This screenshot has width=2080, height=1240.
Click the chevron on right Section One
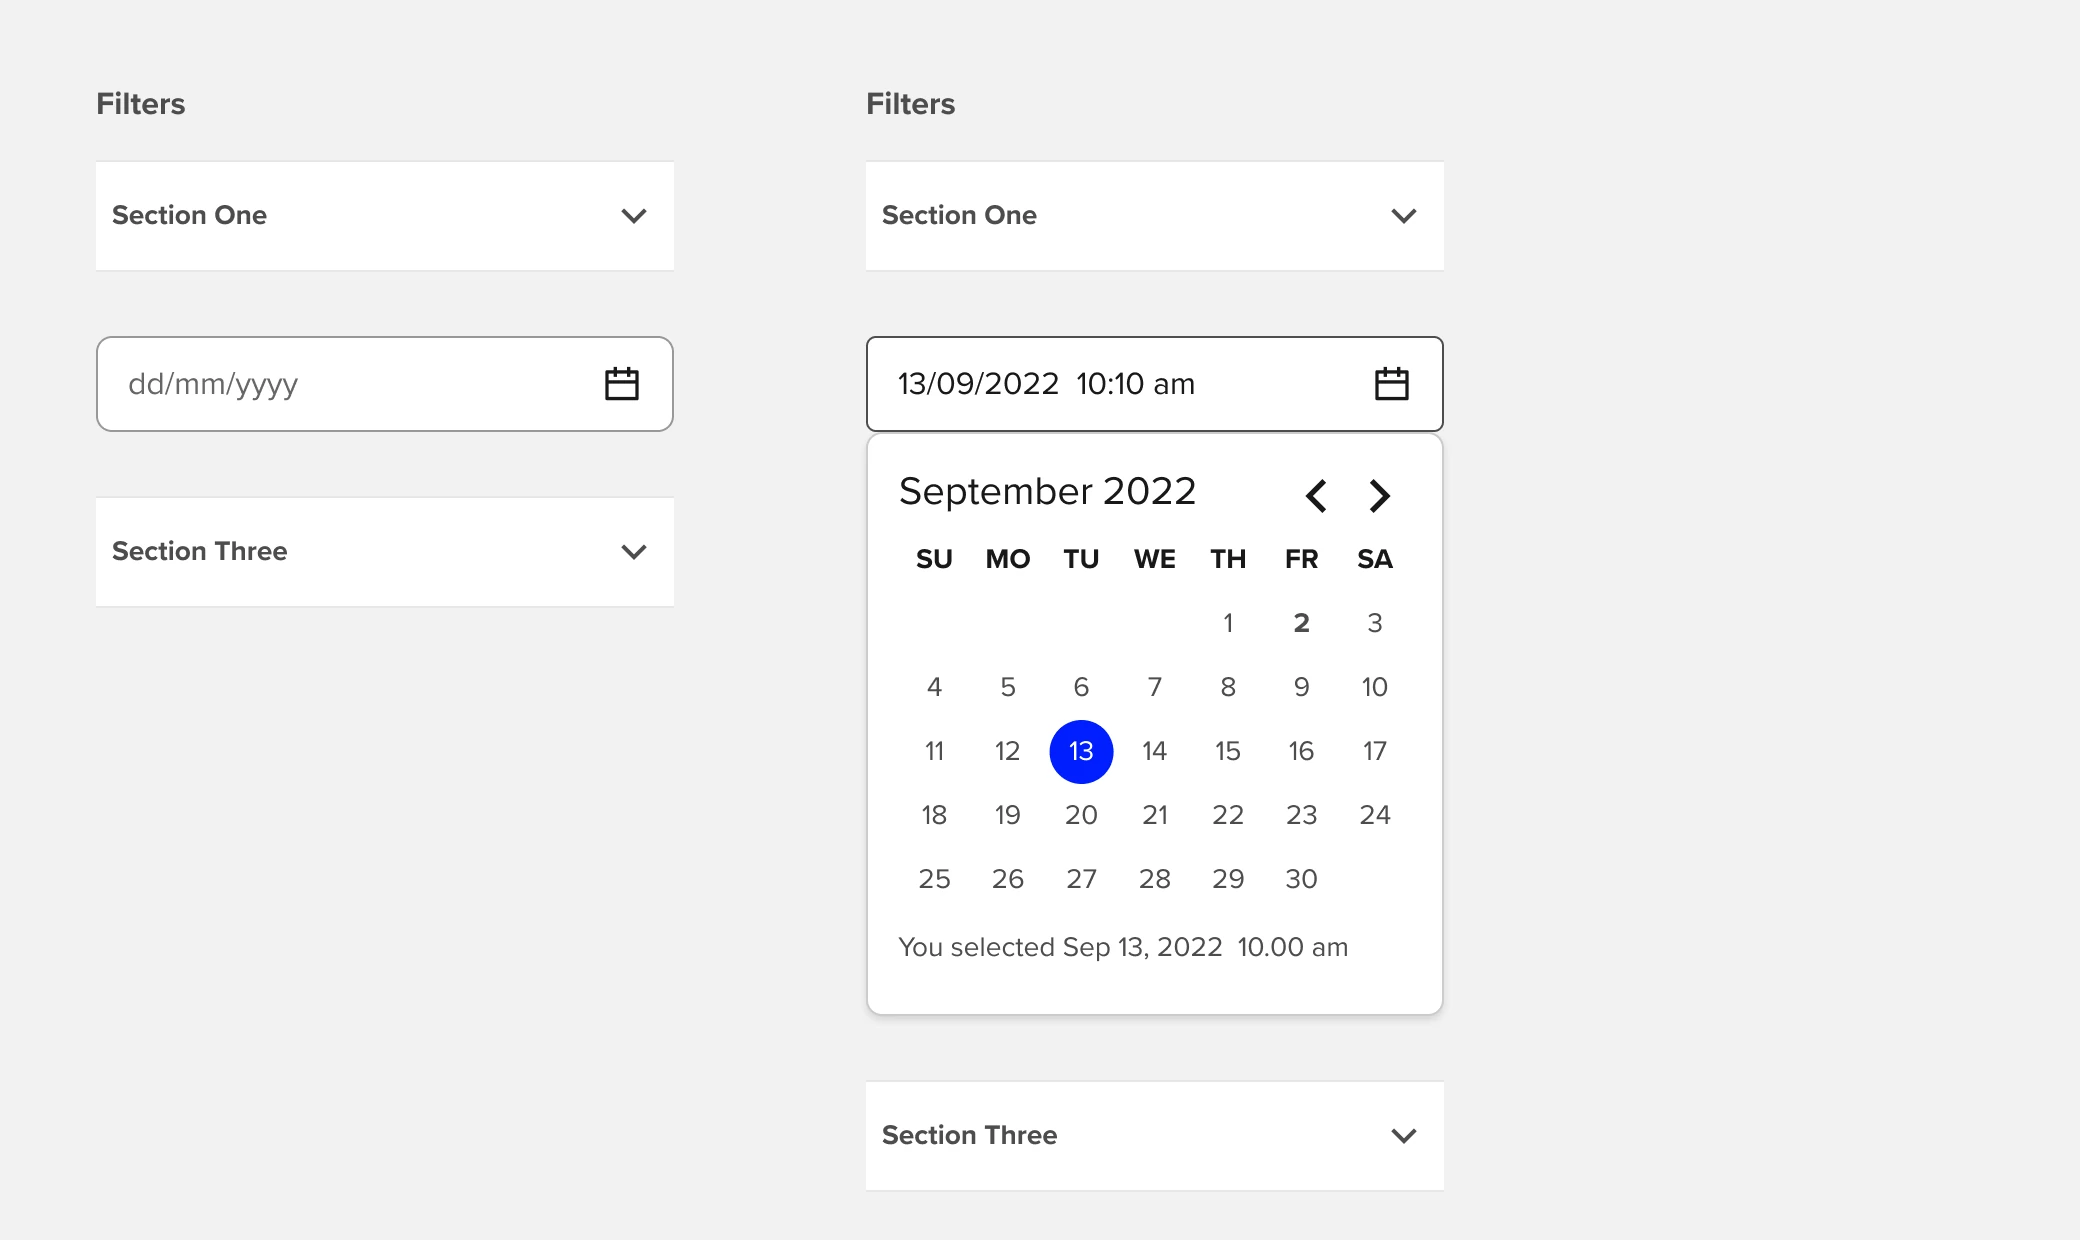1402,216
